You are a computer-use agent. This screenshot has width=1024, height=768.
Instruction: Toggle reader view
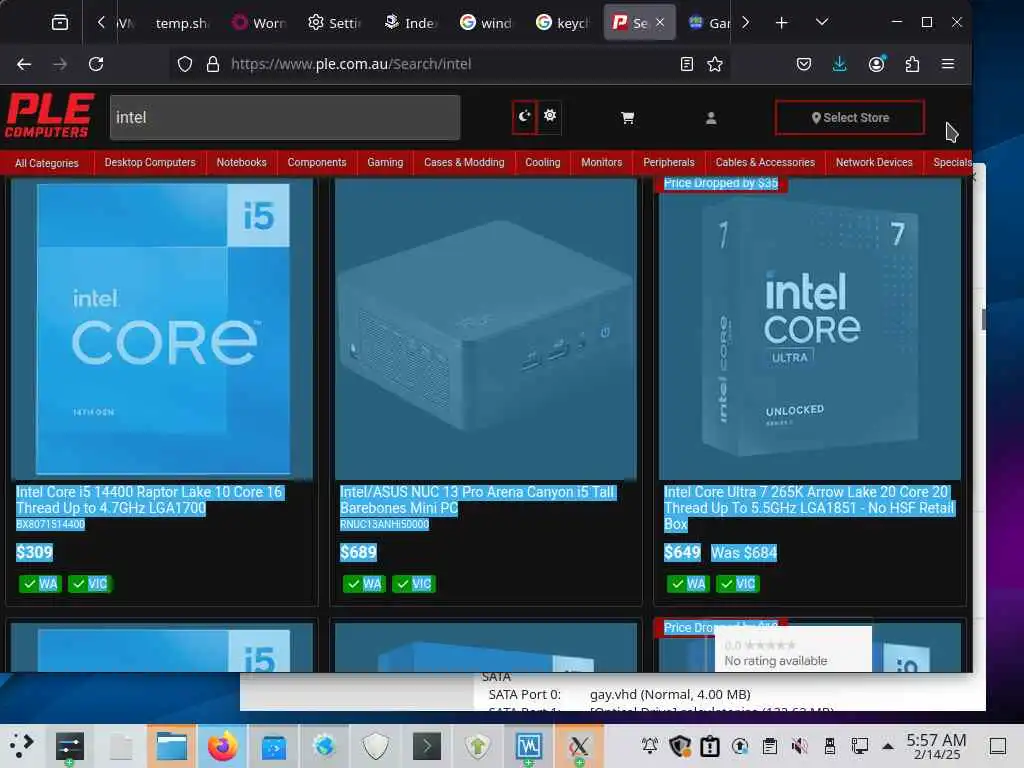point(686,64)
